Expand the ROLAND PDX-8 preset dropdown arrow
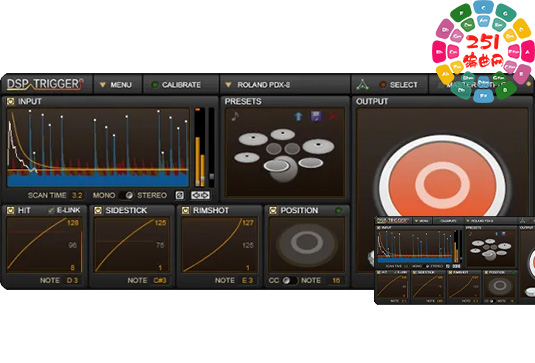The image size is (535, 363). 228,84
